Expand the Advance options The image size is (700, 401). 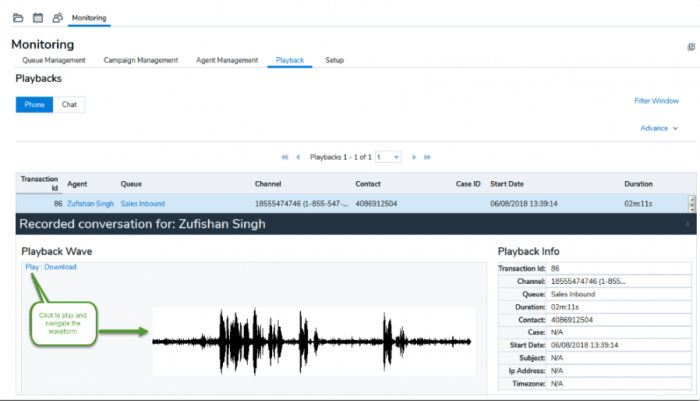pos(658,128)
